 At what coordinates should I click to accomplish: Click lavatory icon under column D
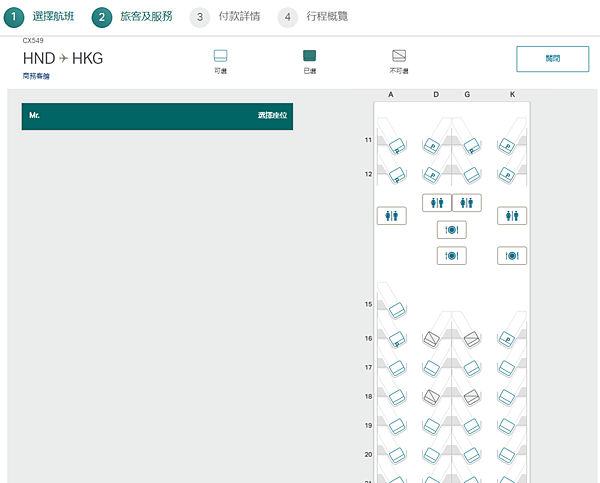click(437, 203)
